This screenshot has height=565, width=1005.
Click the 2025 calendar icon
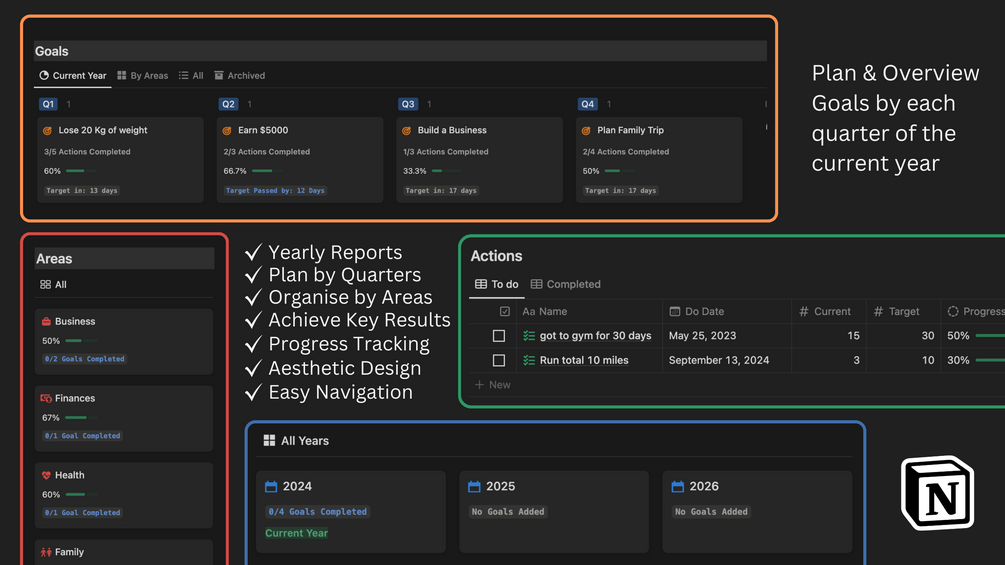[474, 487]
